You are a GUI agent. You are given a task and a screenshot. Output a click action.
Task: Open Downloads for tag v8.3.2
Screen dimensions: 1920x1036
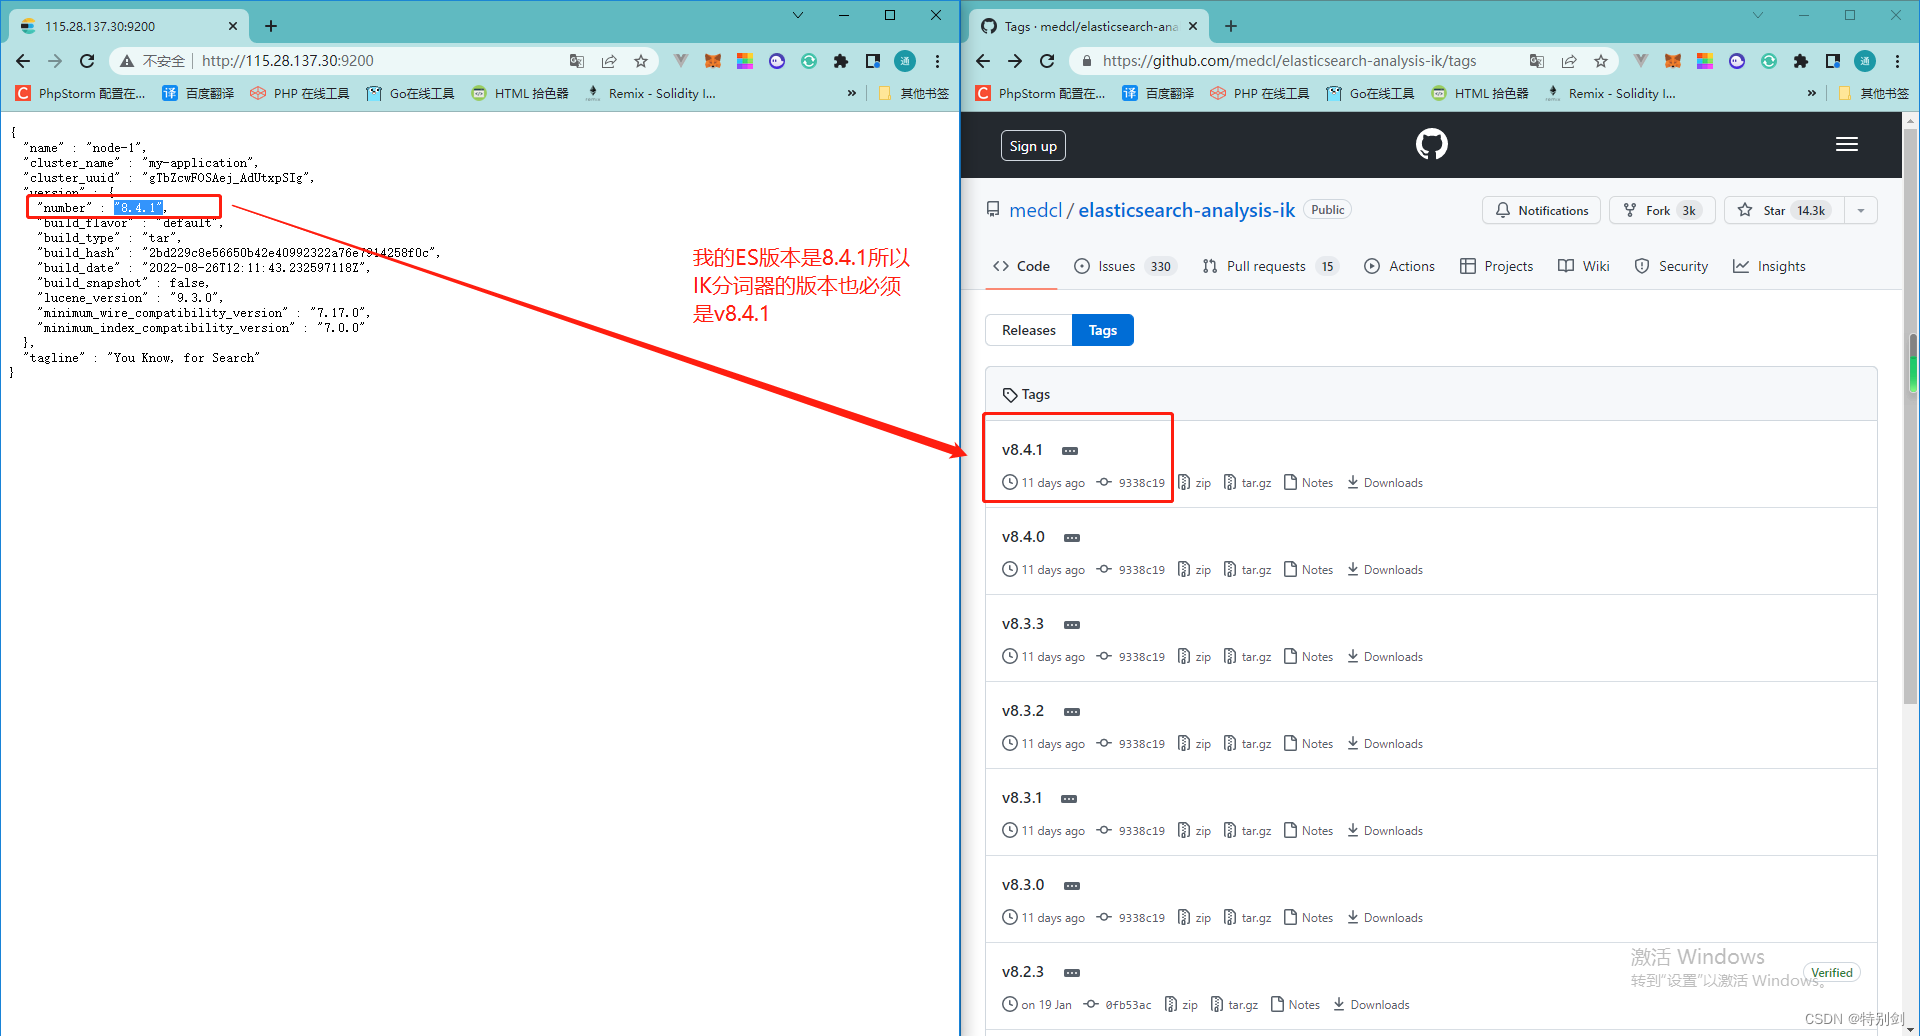point(1384,744)
